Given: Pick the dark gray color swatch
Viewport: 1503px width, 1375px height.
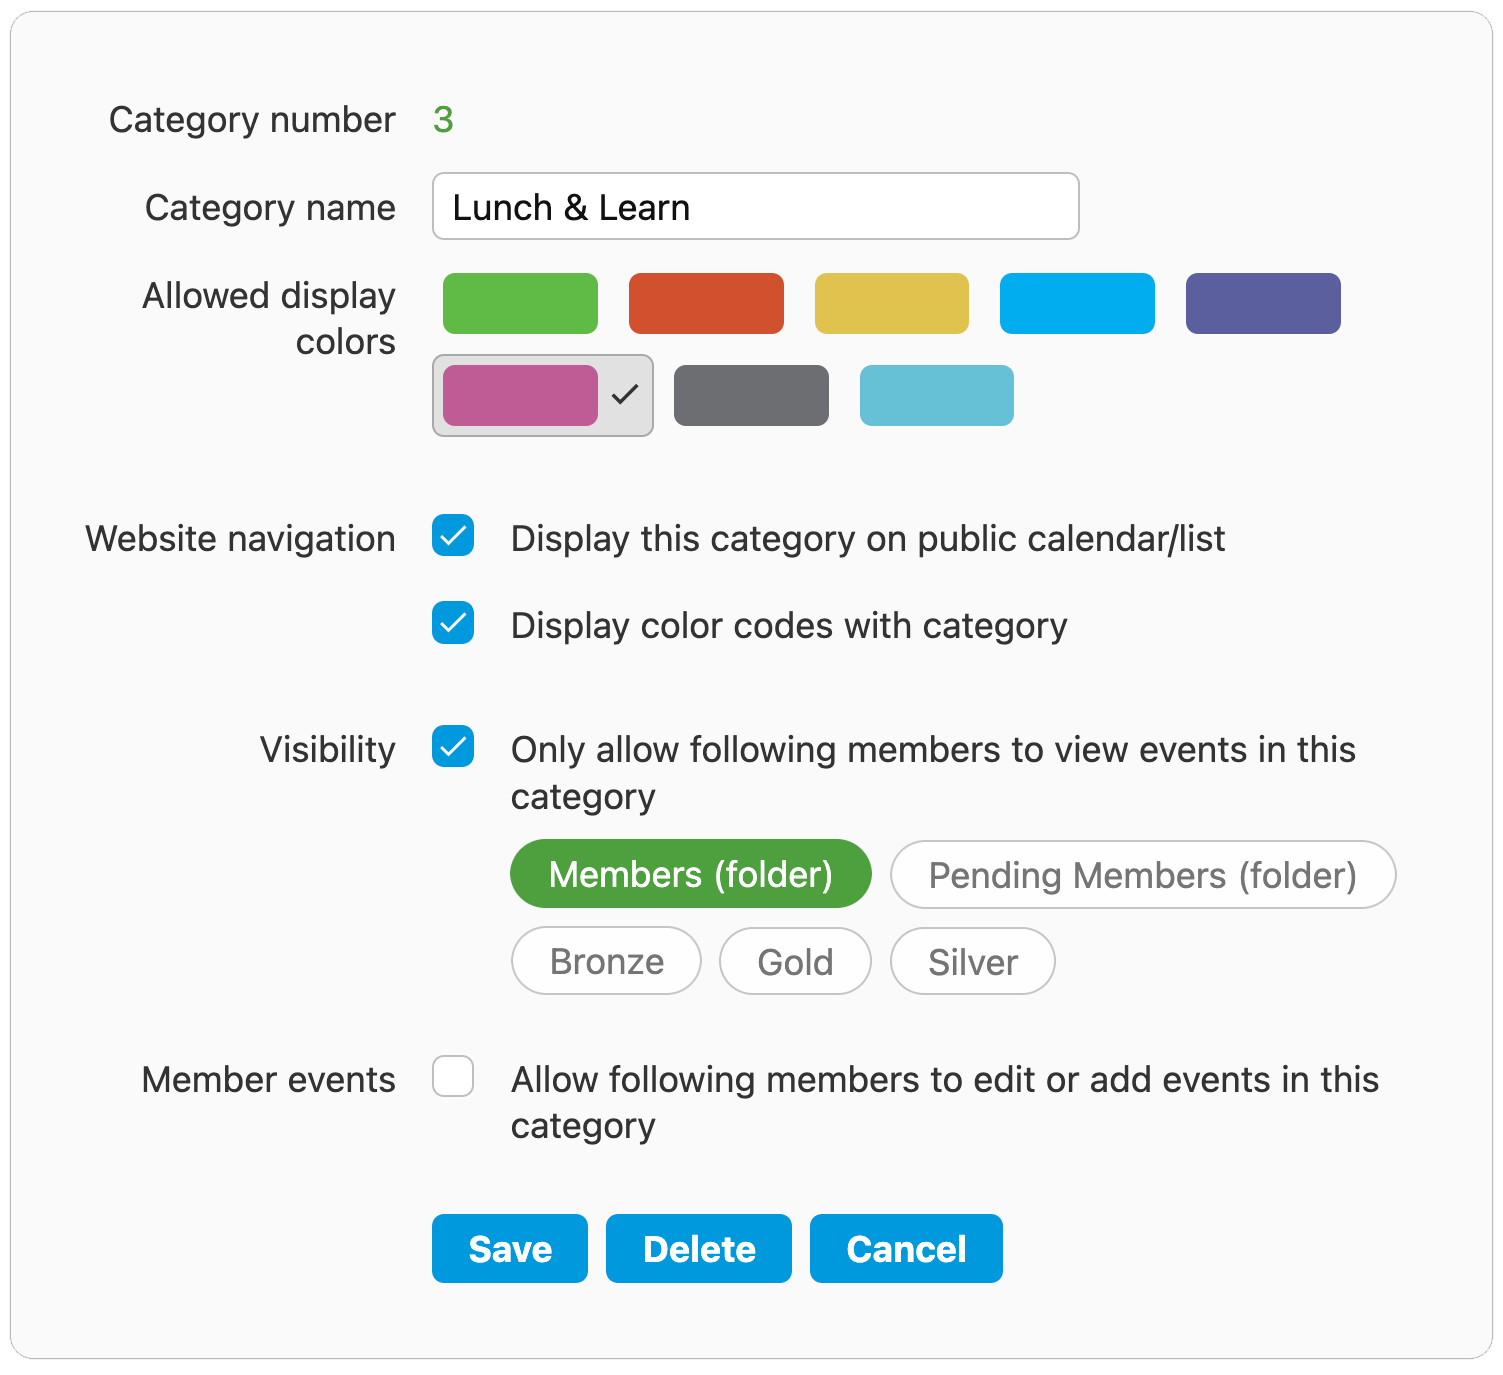Looking at the screenshot, I should tap(751, 395).
